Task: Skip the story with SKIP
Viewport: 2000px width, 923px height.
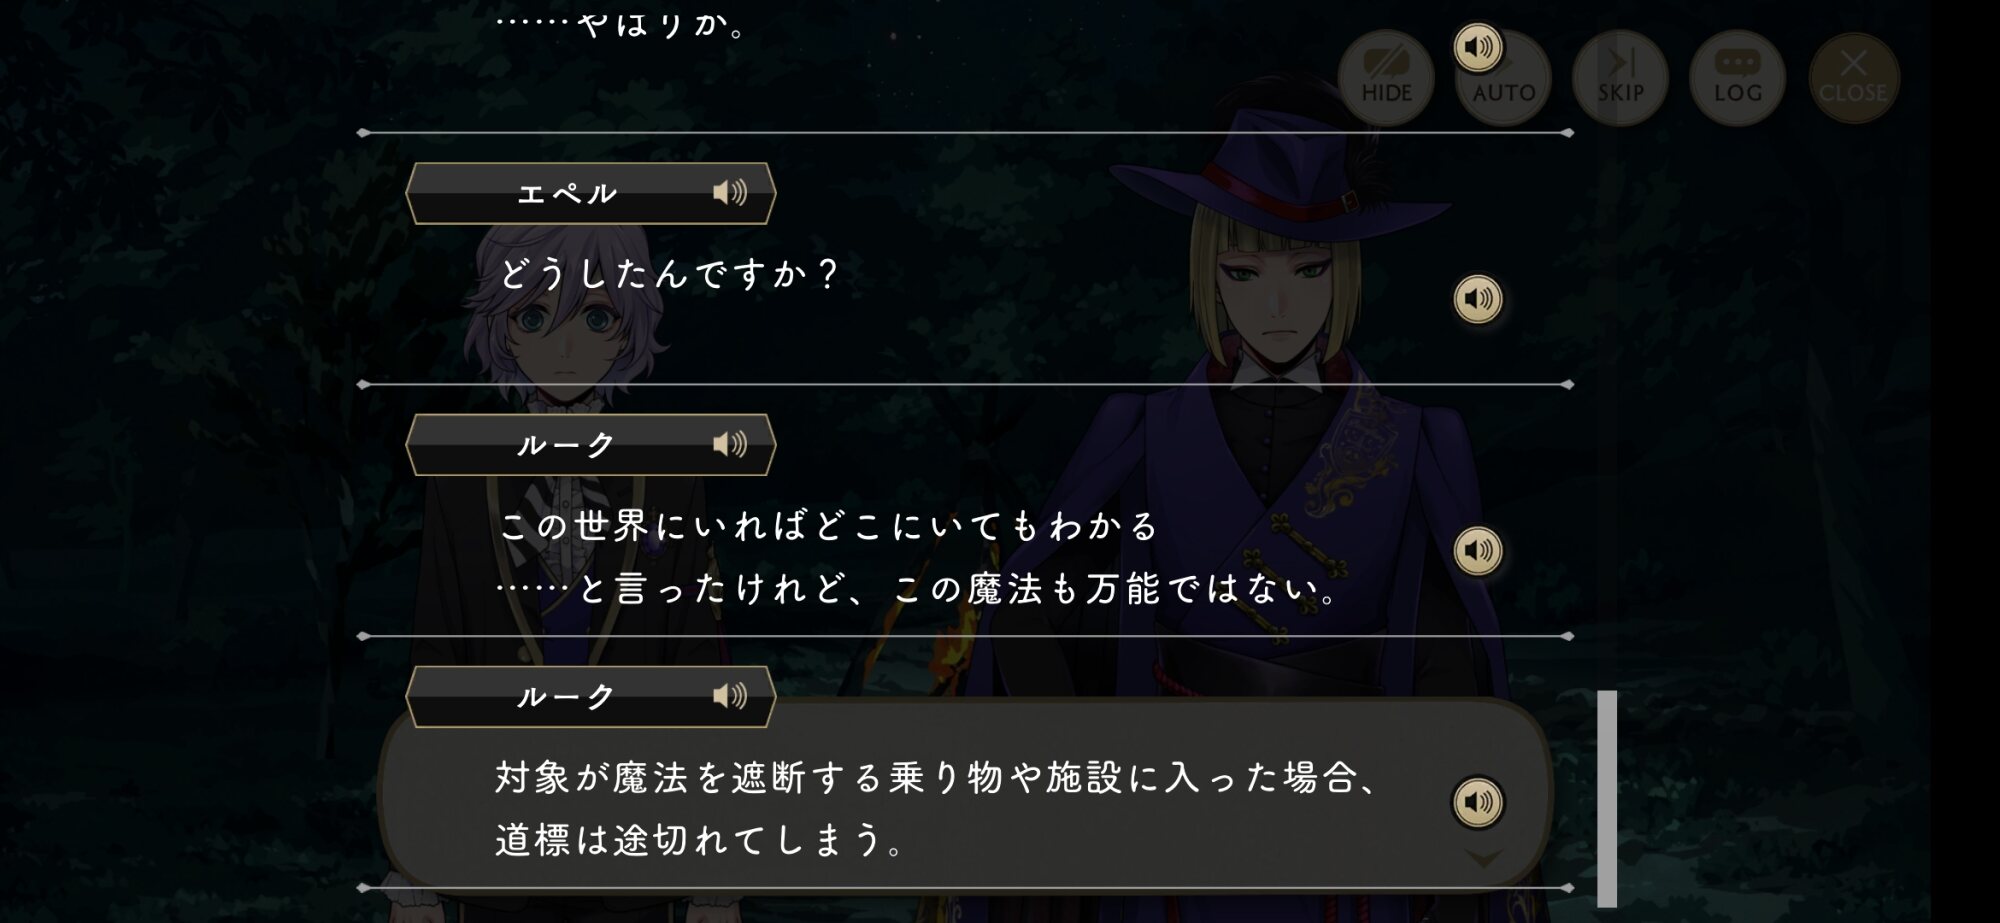Action: coord(1620,78)
